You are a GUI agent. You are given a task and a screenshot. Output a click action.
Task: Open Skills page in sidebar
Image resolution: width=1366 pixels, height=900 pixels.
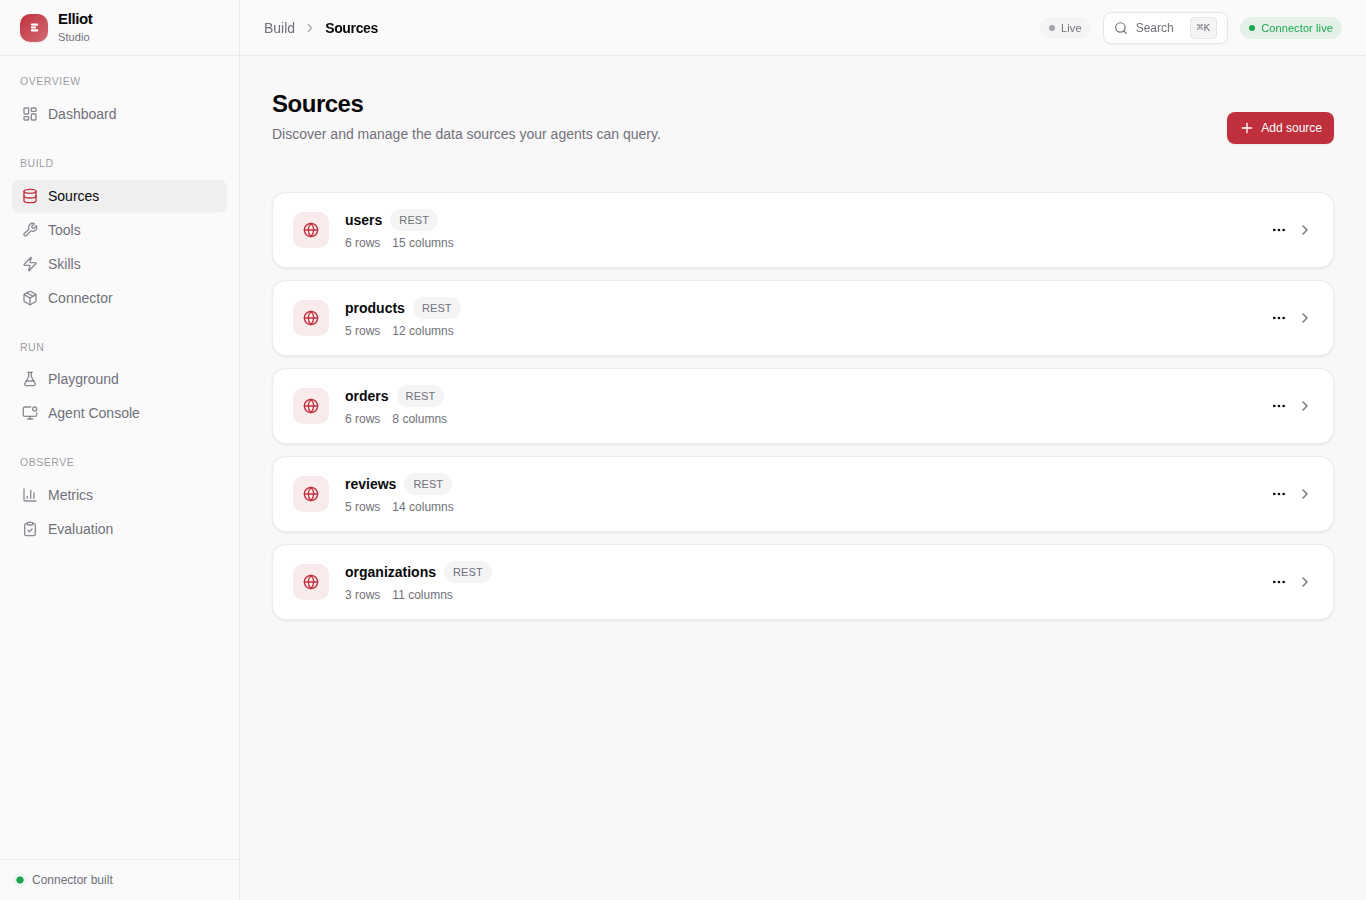(119, 264)
